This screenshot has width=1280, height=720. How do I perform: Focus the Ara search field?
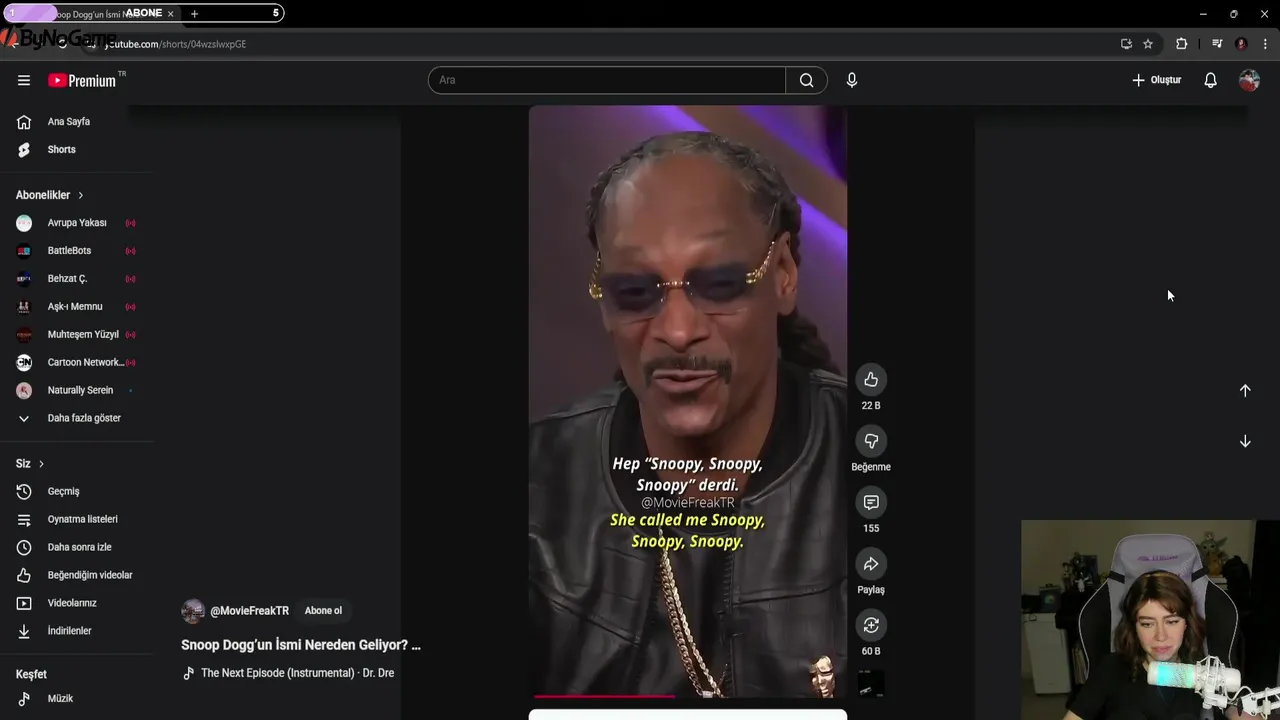607,80
